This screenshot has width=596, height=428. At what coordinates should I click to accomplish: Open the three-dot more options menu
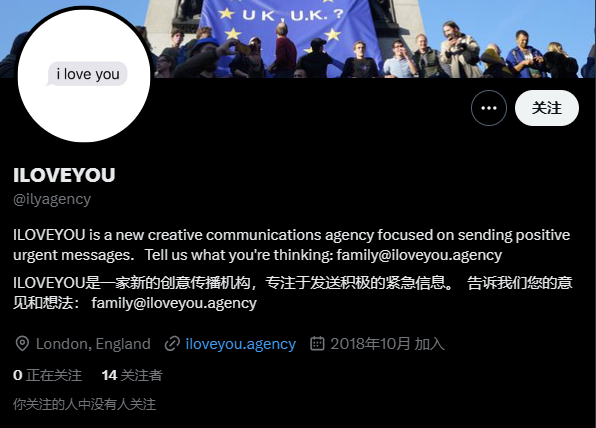(x=488, y=108)
